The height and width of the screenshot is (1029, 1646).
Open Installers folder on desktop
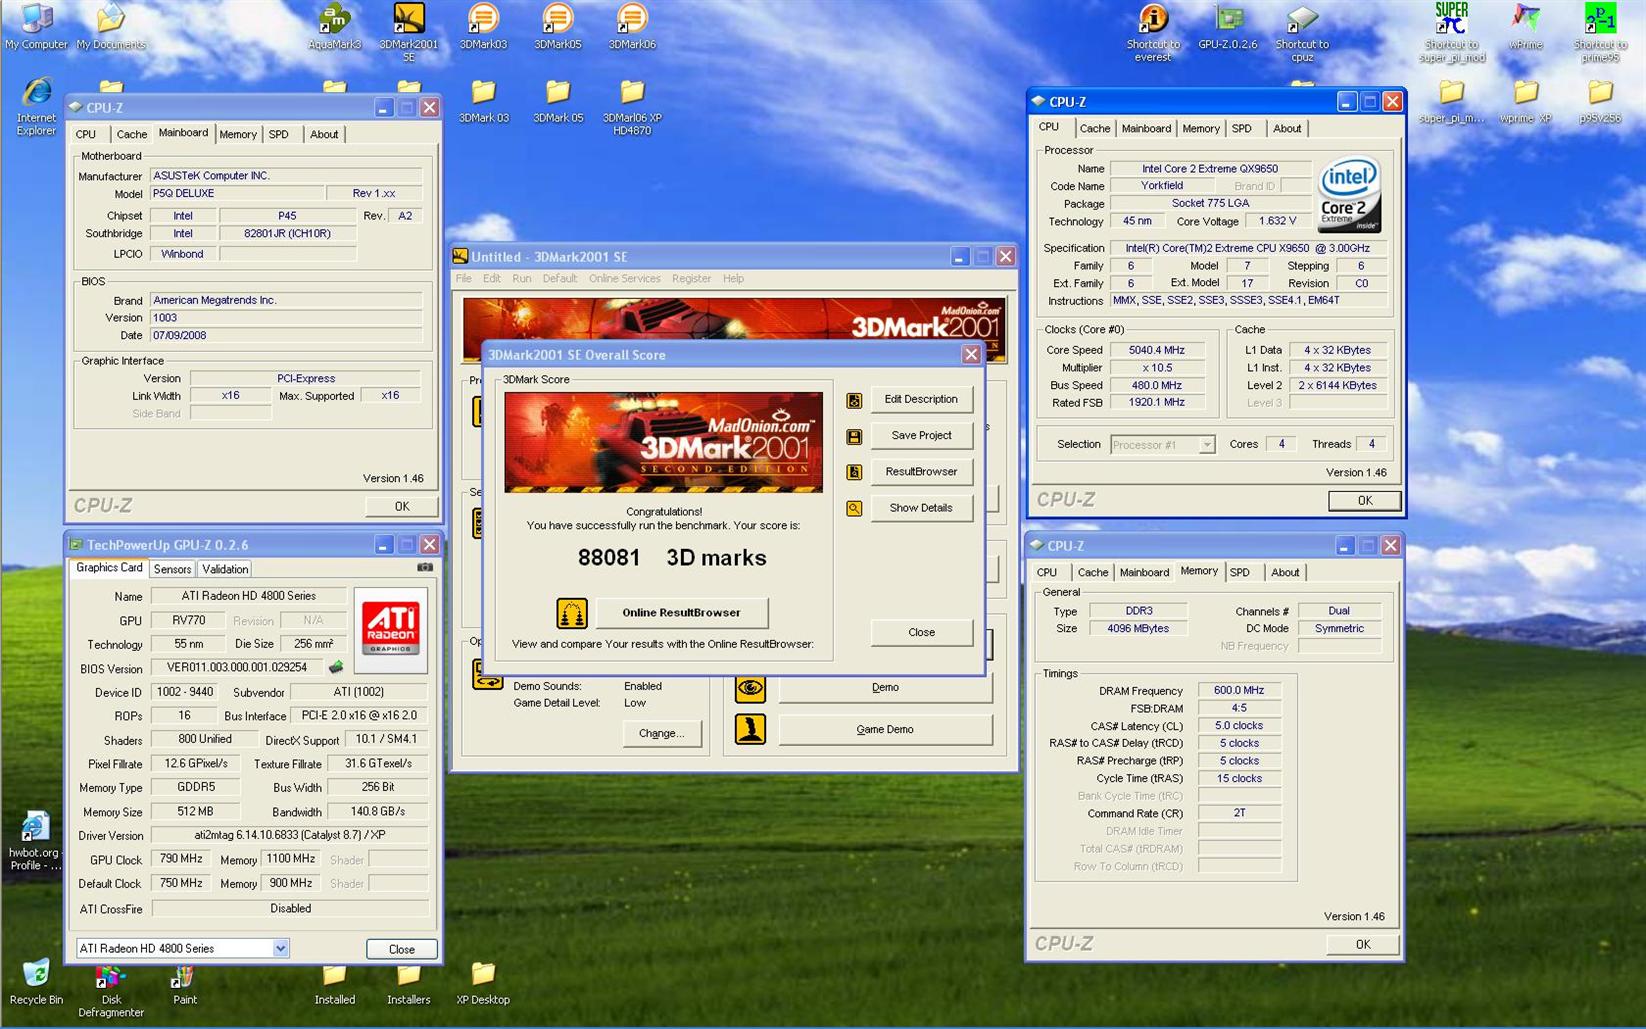[x=408, y=985]
